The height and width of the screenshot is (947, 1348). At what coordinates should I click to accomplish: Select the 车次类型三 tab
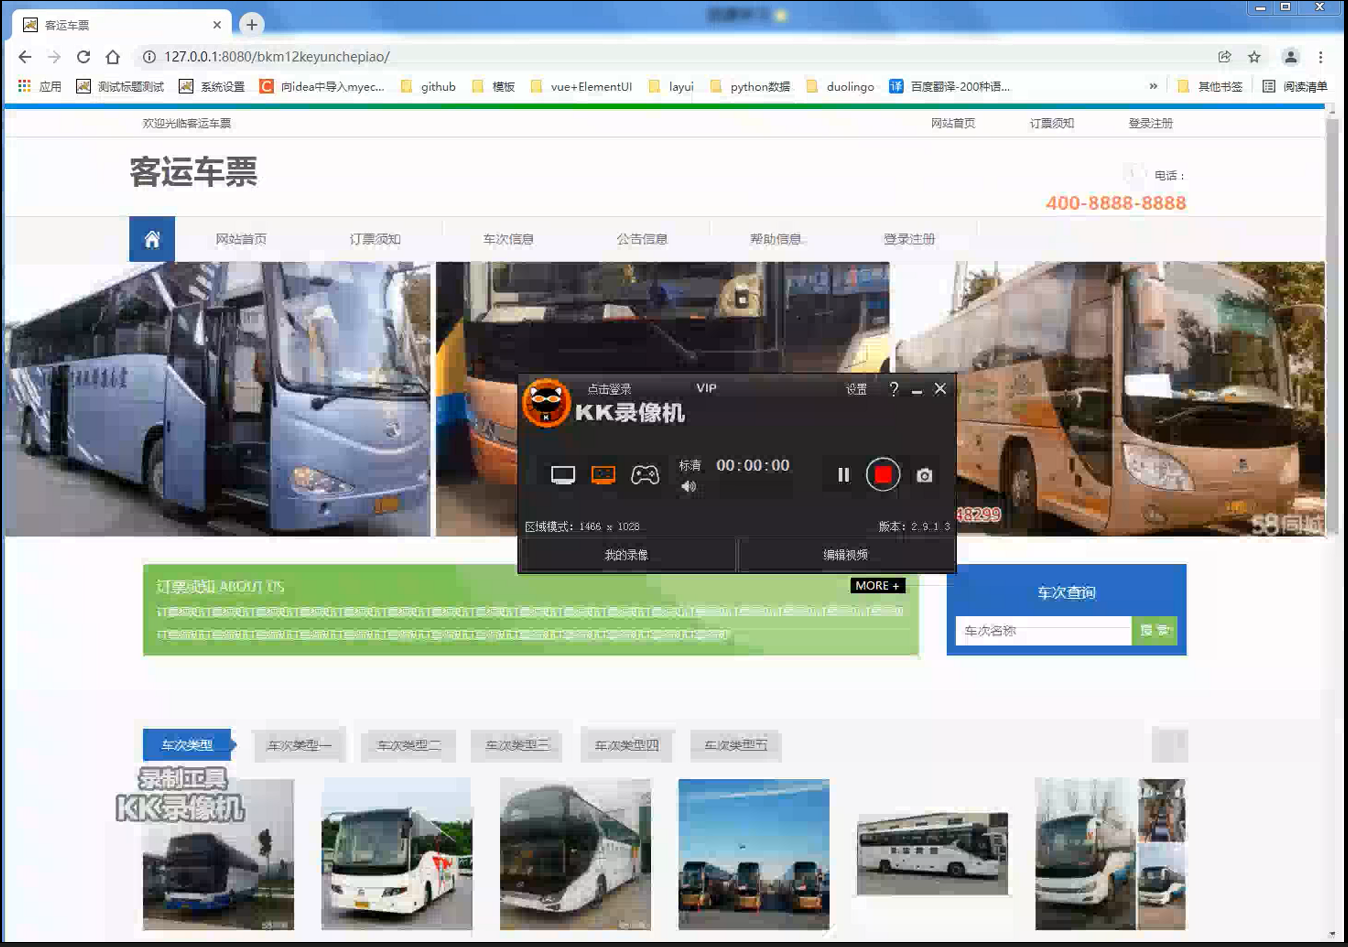point(517,745)
